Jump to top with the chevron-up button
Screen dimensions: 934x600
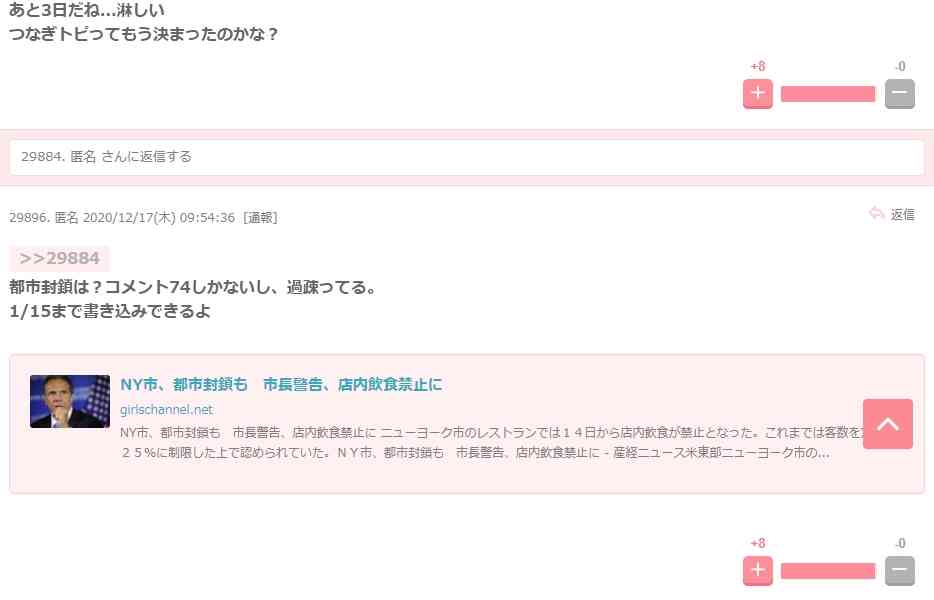pos(888,424)
